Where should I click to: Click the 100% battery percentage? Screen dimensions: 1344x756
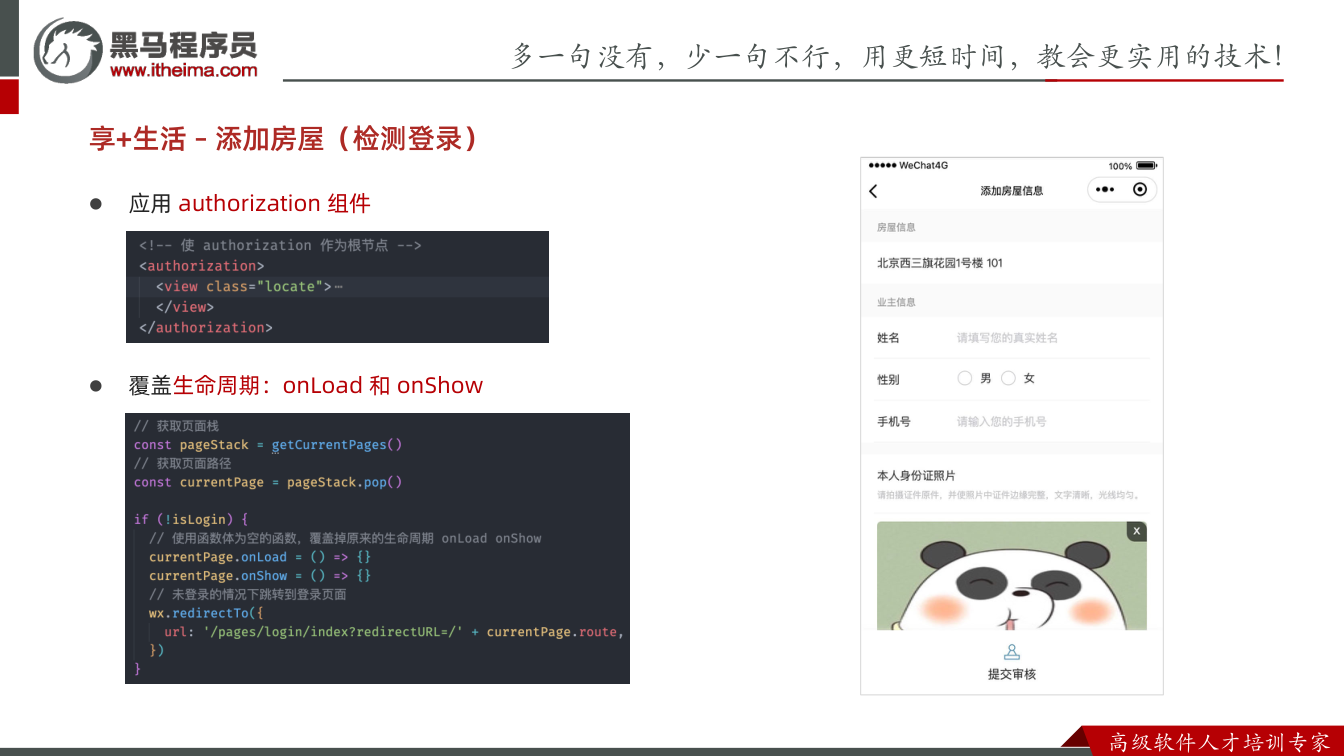1120,166
